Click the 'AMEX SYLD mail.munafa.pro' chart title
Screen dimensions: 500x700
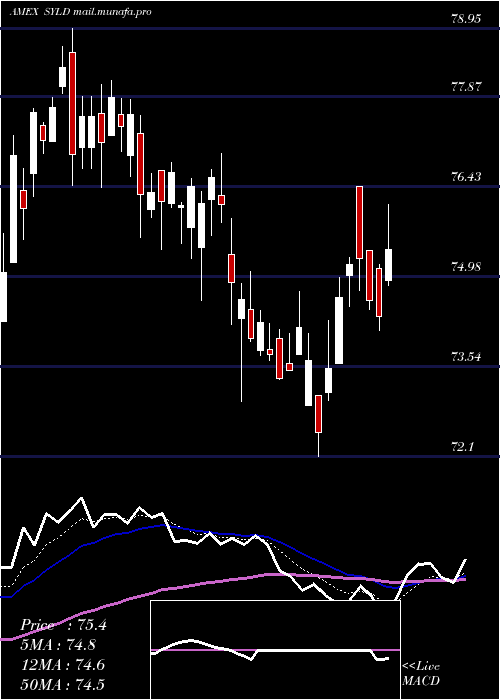pyautogui.click(x=80, y=12)
